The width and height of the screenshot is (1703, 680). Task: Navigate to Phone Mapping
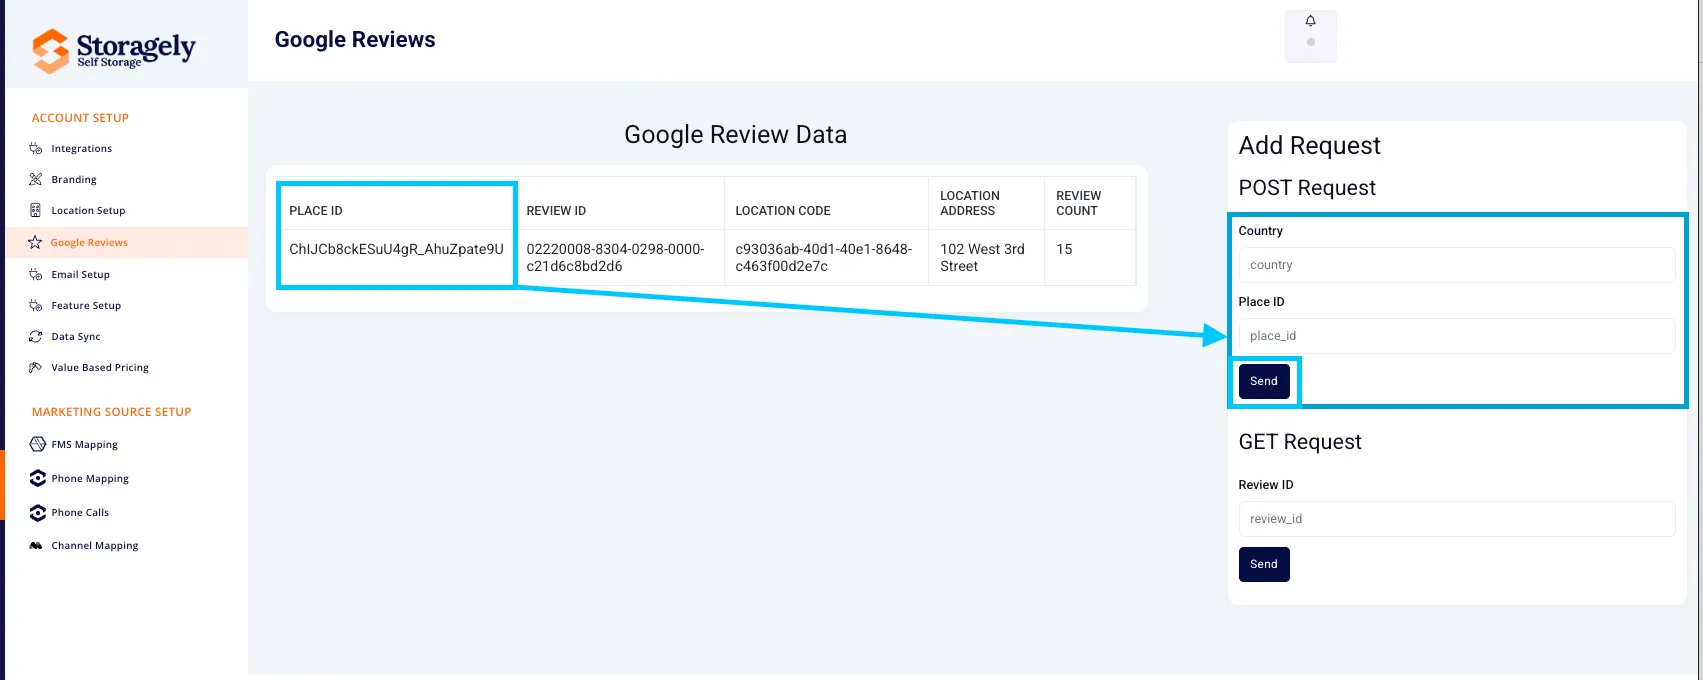pos(90,478)
